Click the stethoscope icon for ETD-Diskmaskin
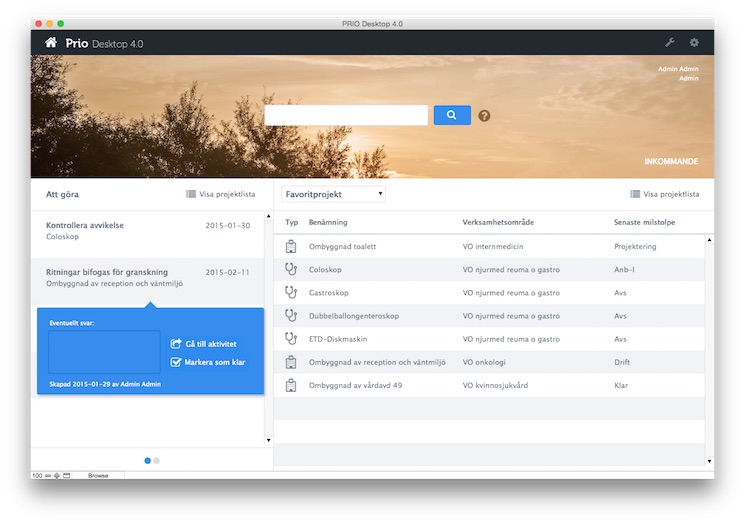The image size is (745, 523). 292,338
